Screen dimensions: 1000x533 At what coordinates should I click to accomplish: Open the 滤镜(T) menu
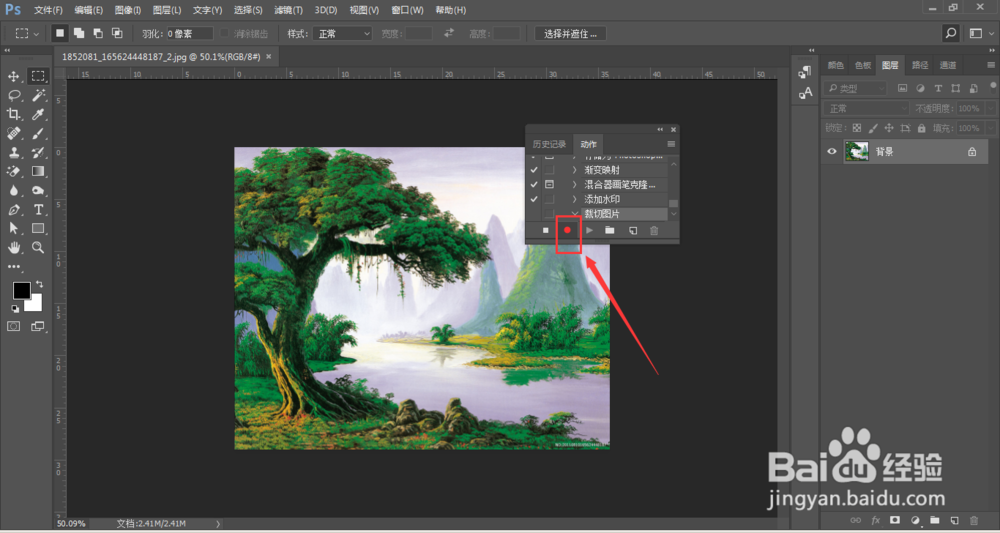(x=289, y=10)
